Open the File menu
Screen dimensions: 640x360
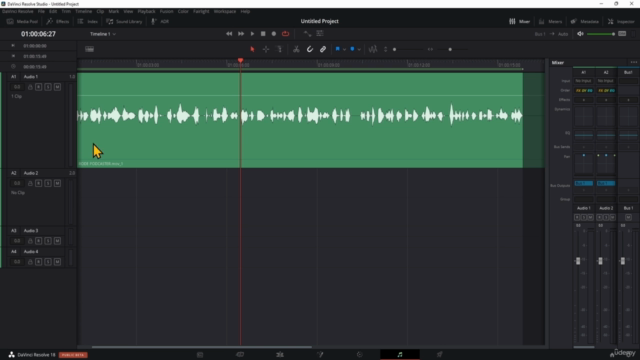tap(41, 11)
